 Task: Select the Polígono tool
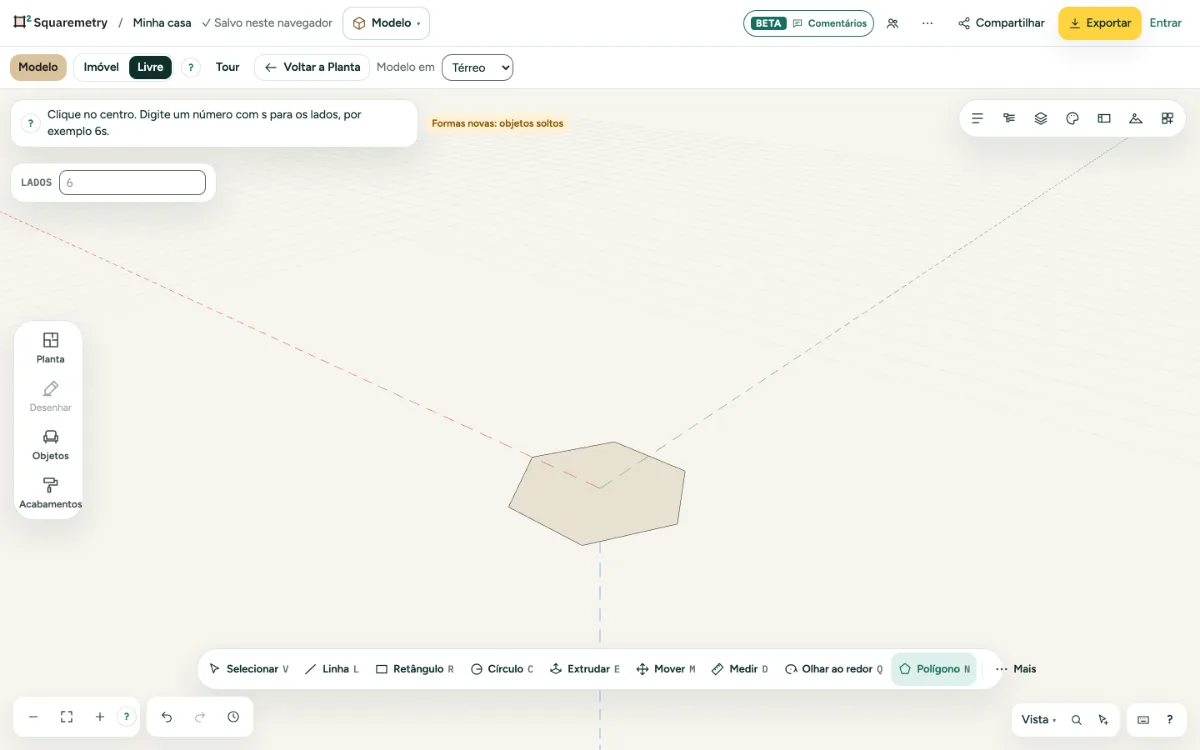click(x=934, y=669)
